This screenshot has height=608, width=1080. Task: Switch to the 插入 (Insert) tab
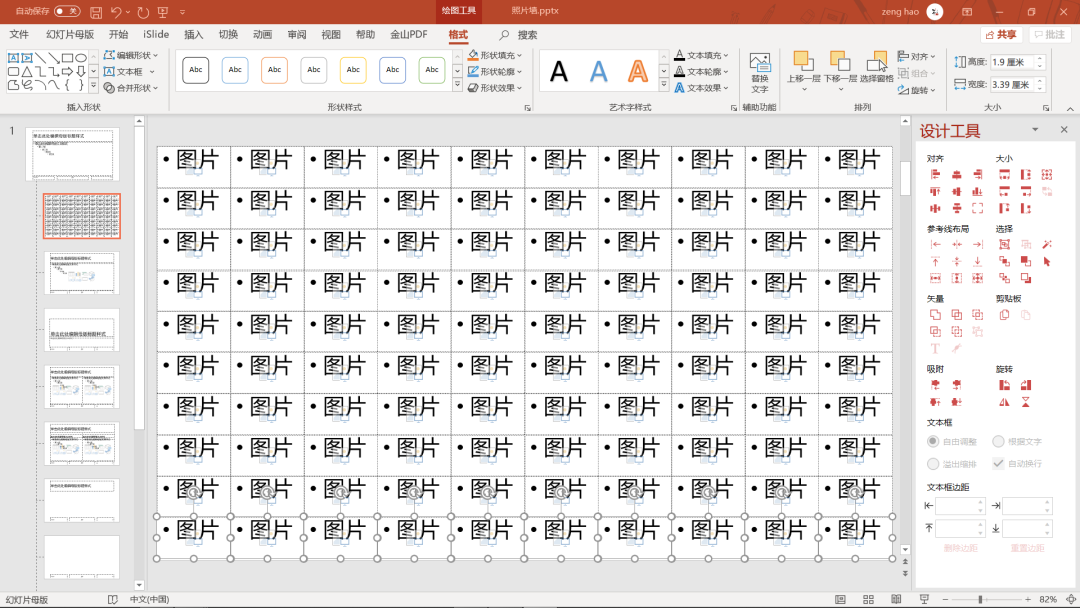coord(194,34)
